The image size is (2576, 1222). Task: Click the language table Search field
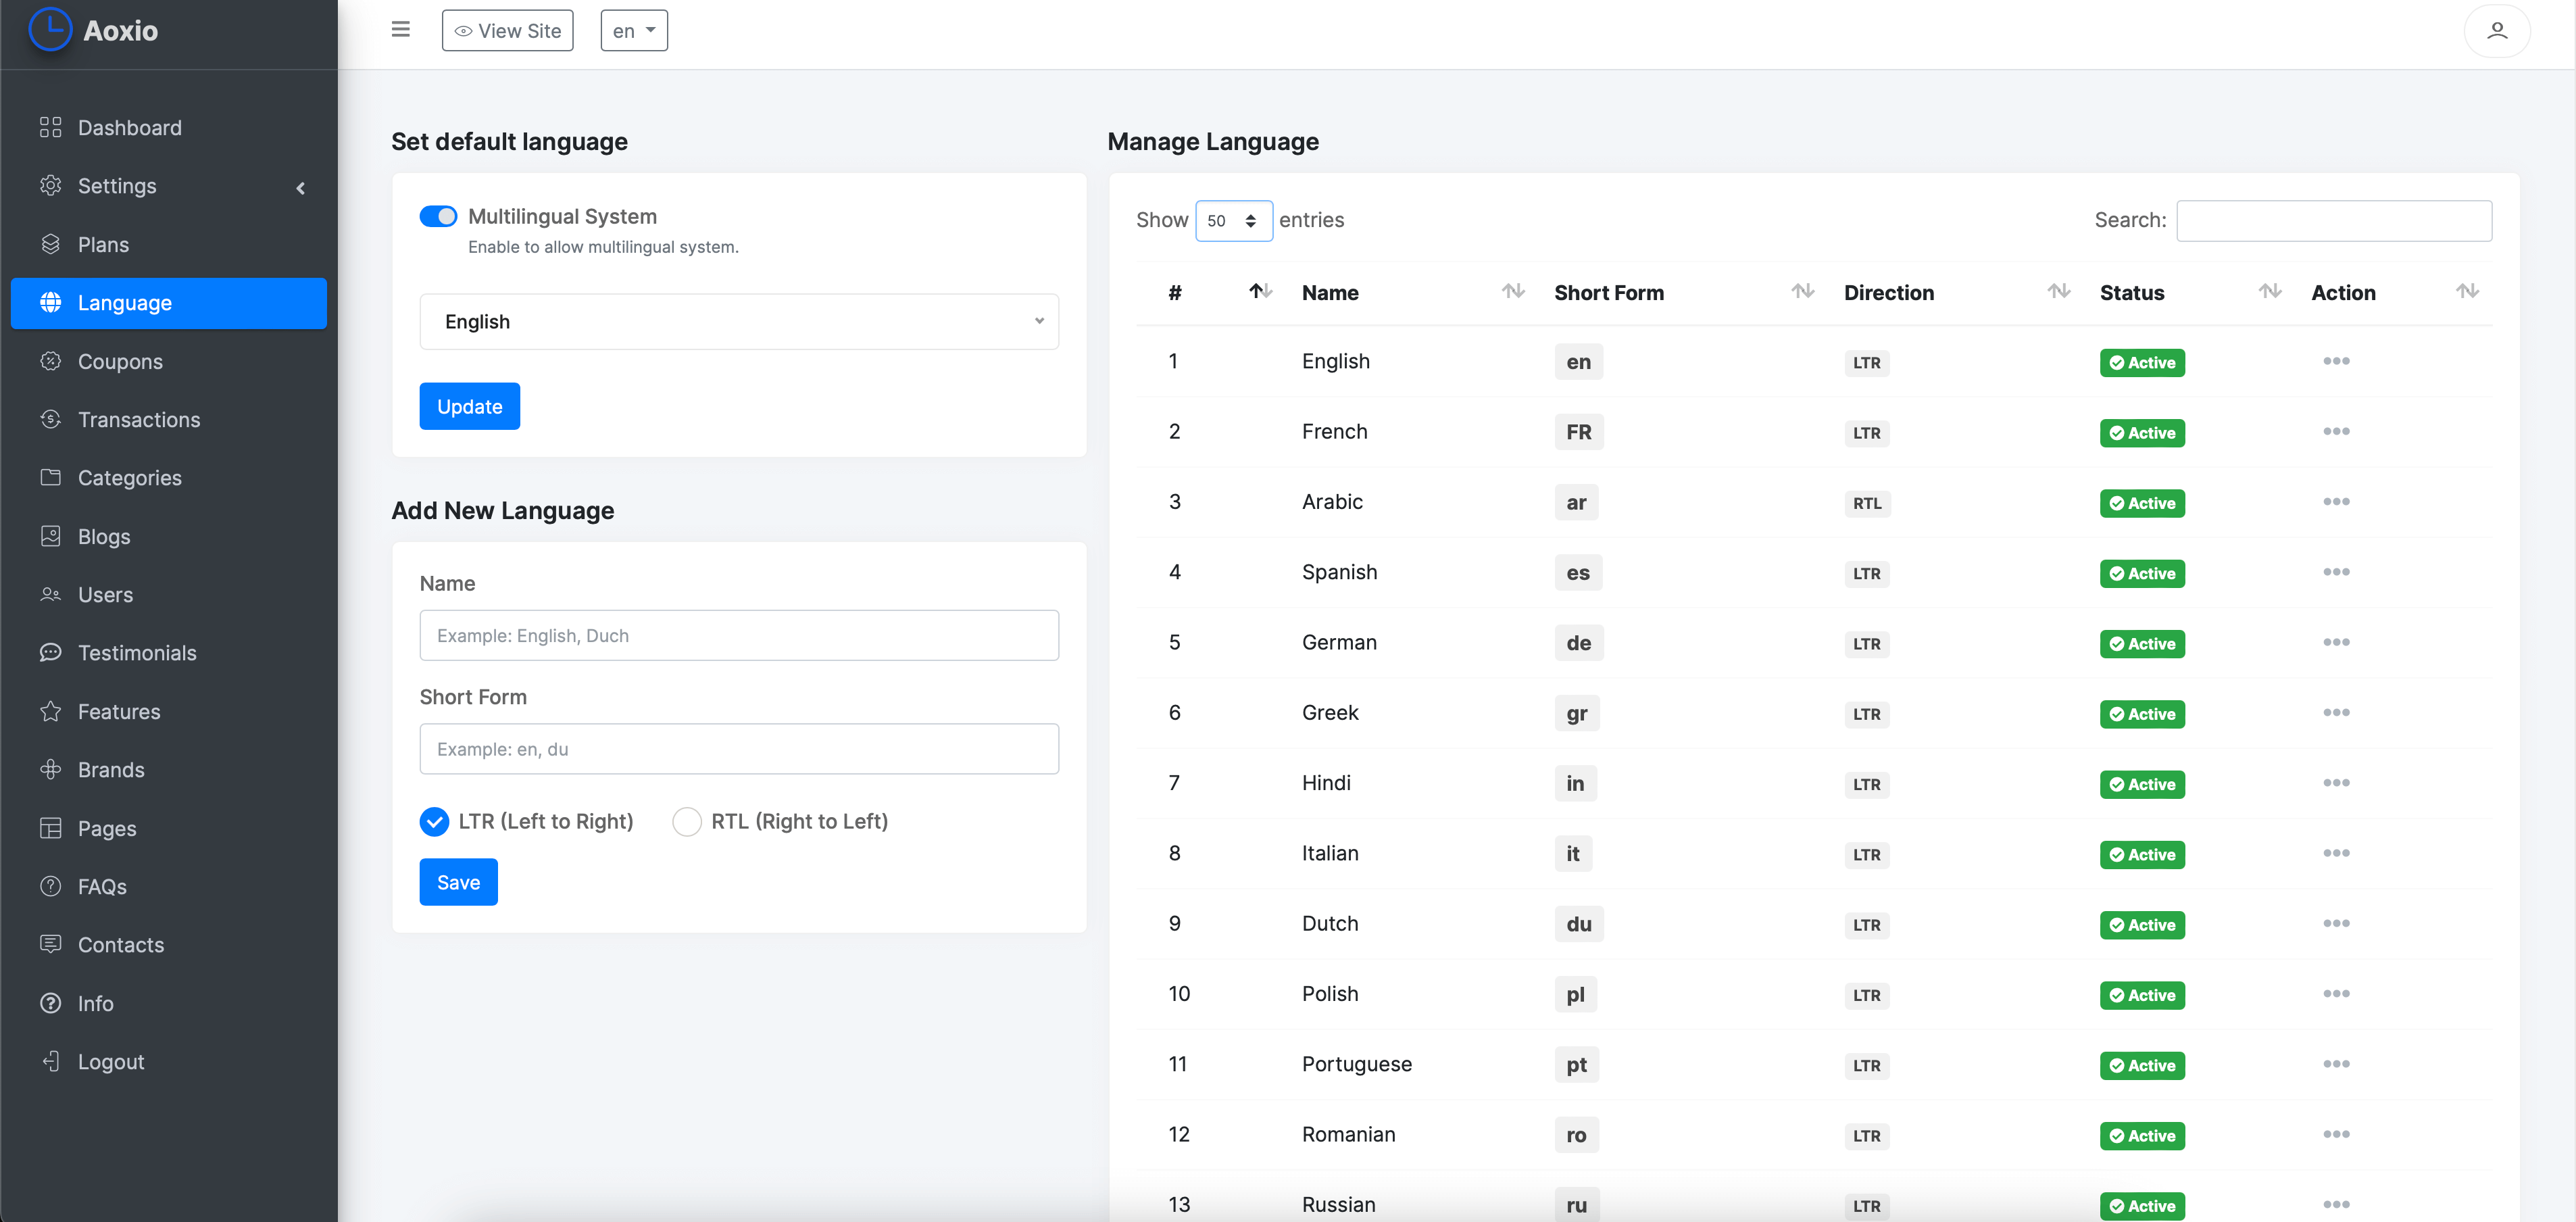pos(2333,220)
